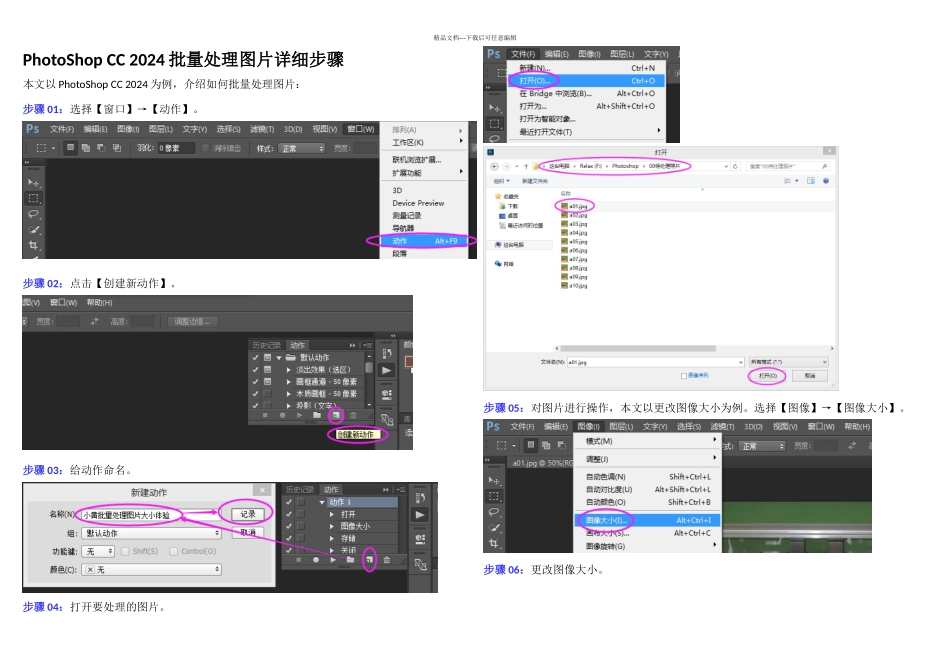Activate the Crop tool in step 01 toolbar
The image size is (950, 672).
coord(33,245)
